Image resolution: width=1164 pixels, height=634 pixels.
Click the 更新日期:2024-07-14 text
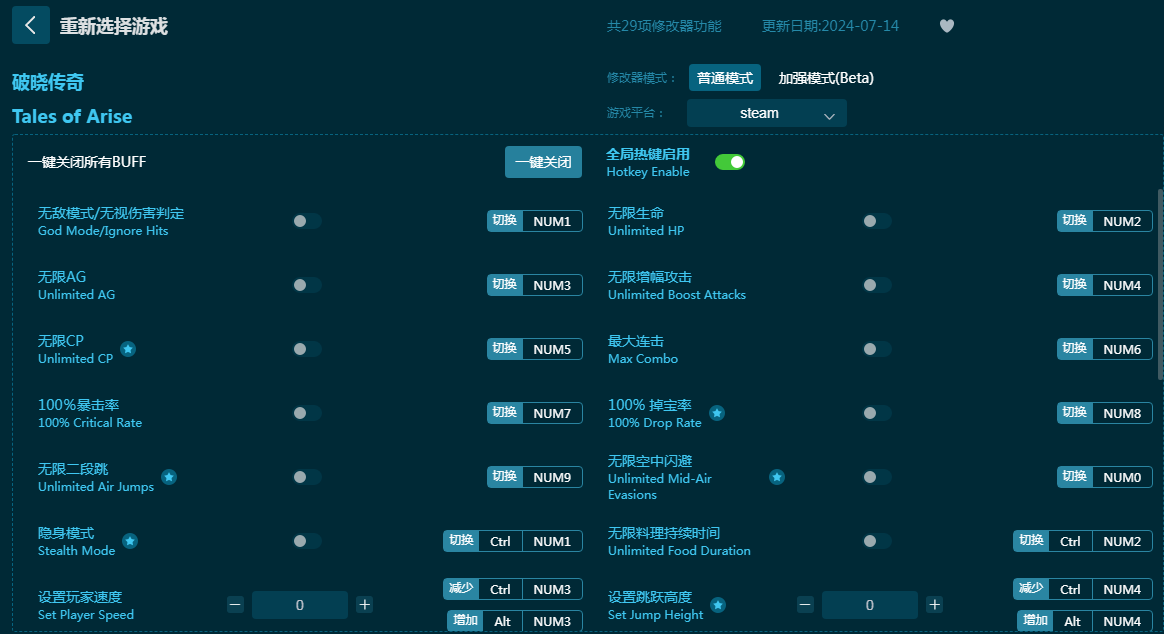(830, 26)
